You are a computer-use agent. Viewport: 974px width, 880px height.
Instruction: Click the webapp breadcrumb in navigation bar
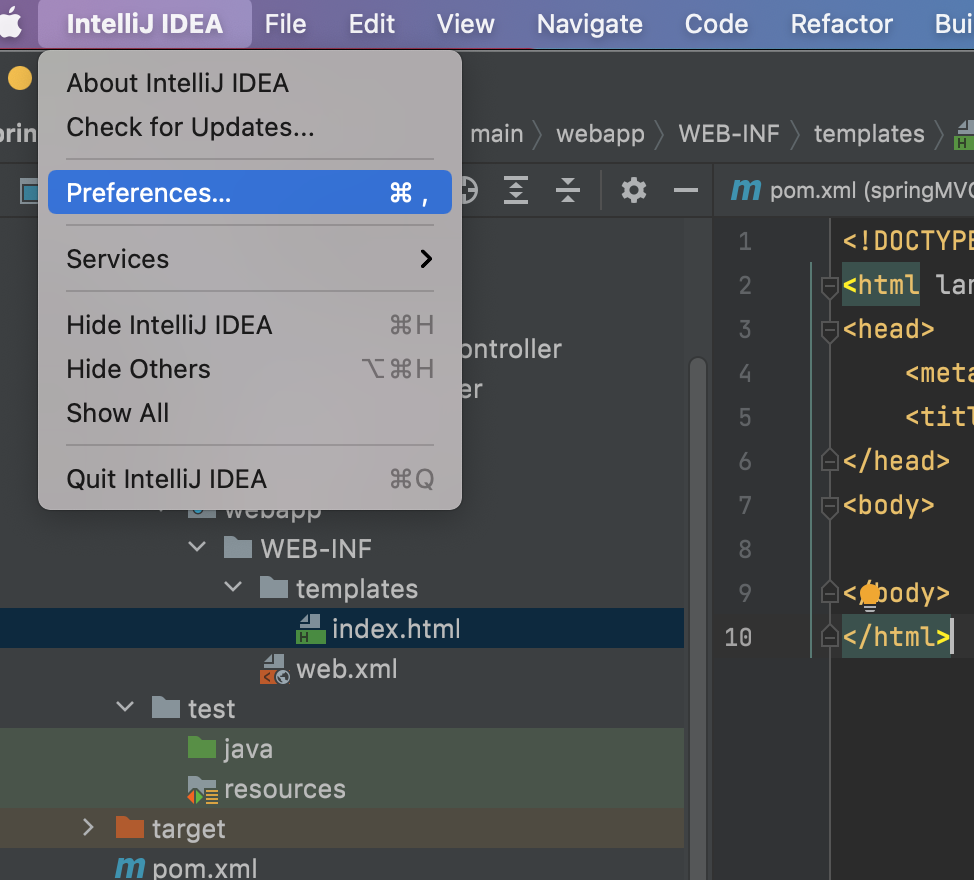(x=600, y=134)
